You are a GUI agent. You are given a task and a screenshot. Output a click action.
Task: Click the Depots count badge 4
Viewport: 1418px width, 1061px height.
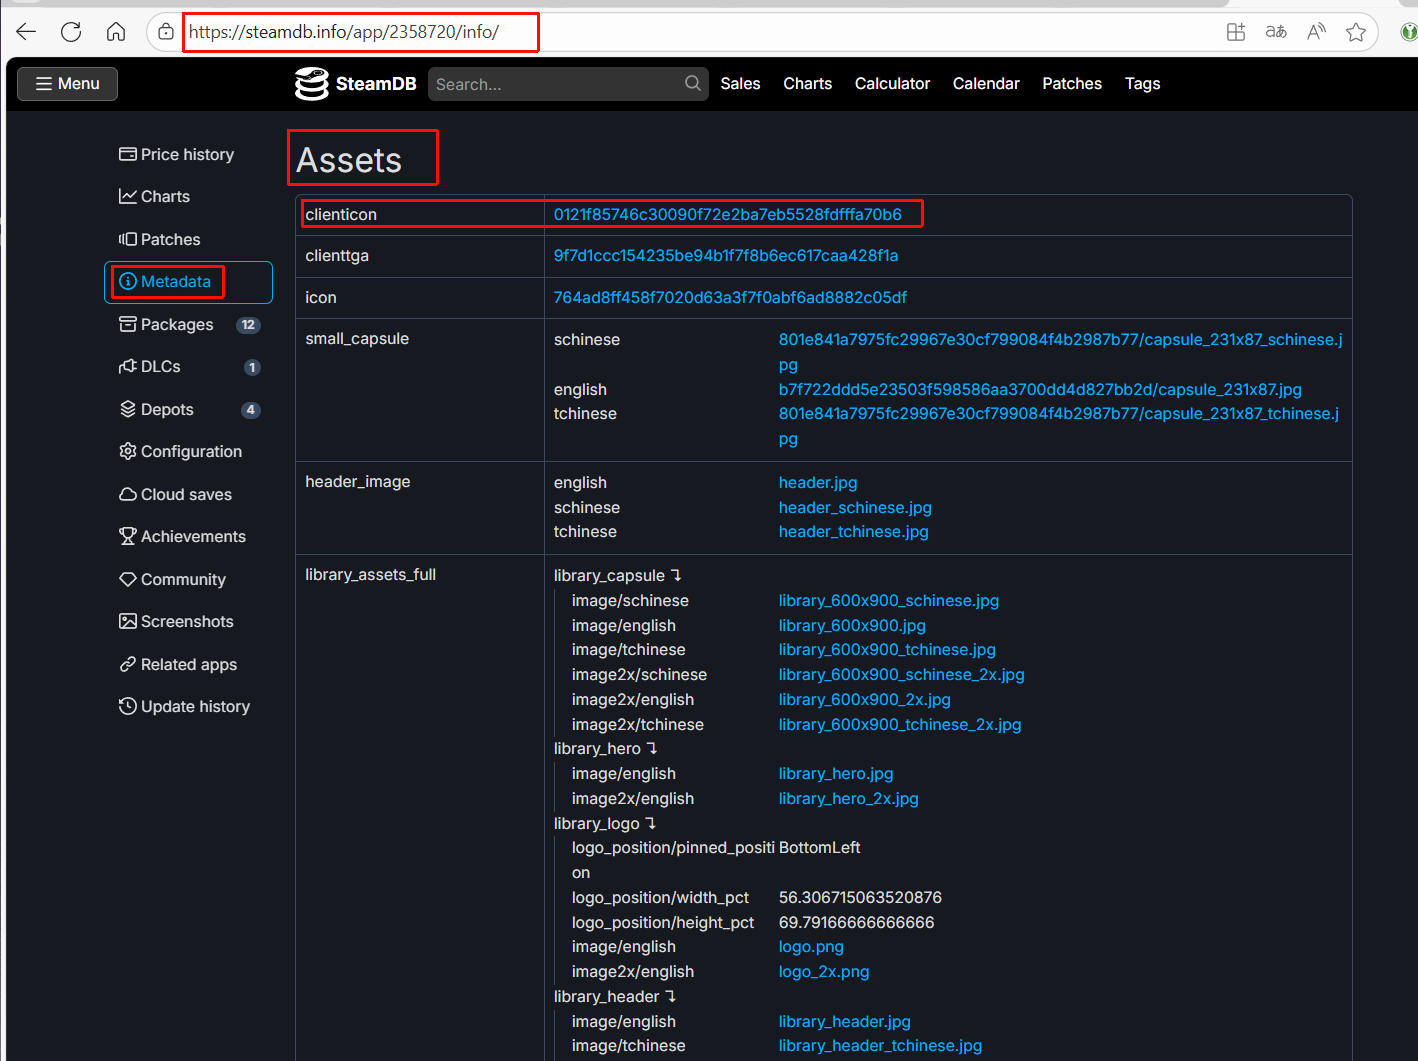[x=251, y=410]
